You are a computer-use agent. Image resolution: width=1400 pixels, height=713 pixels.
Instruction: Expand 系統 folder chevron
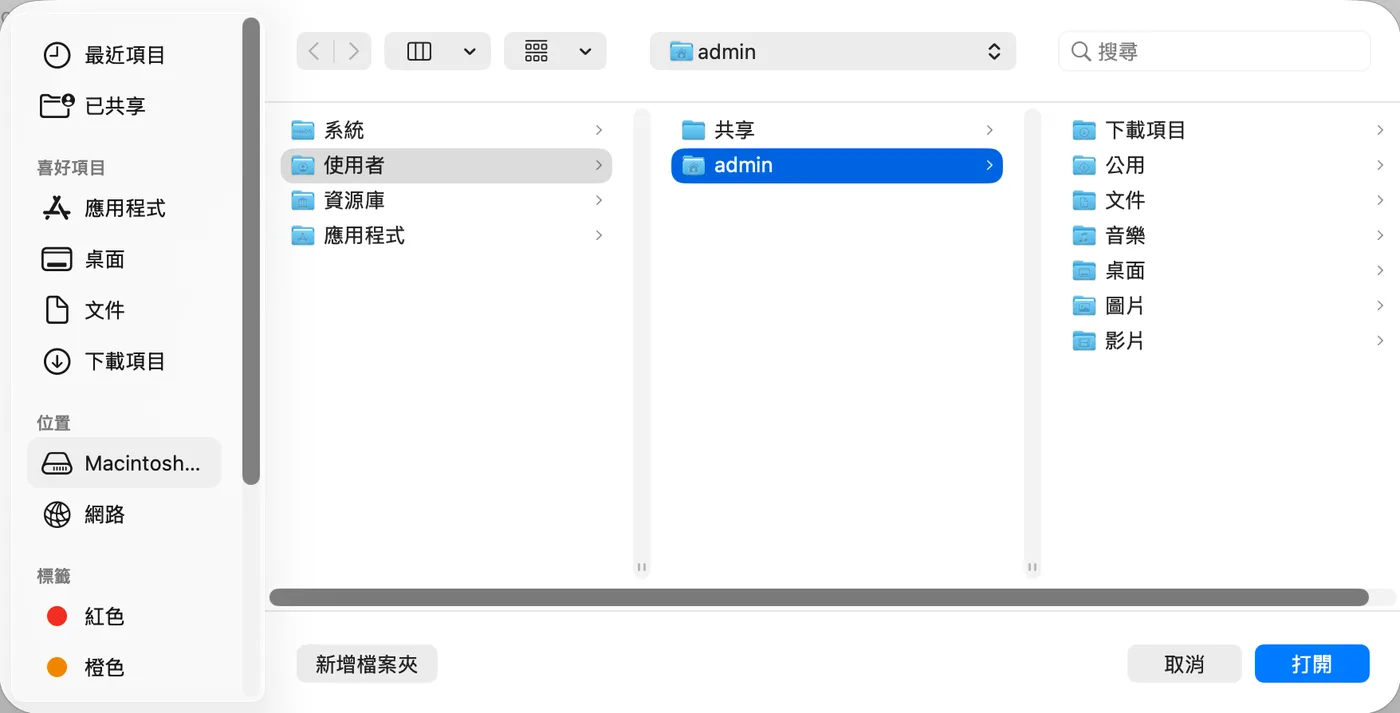pyautogui.click(x=598, y=130)
